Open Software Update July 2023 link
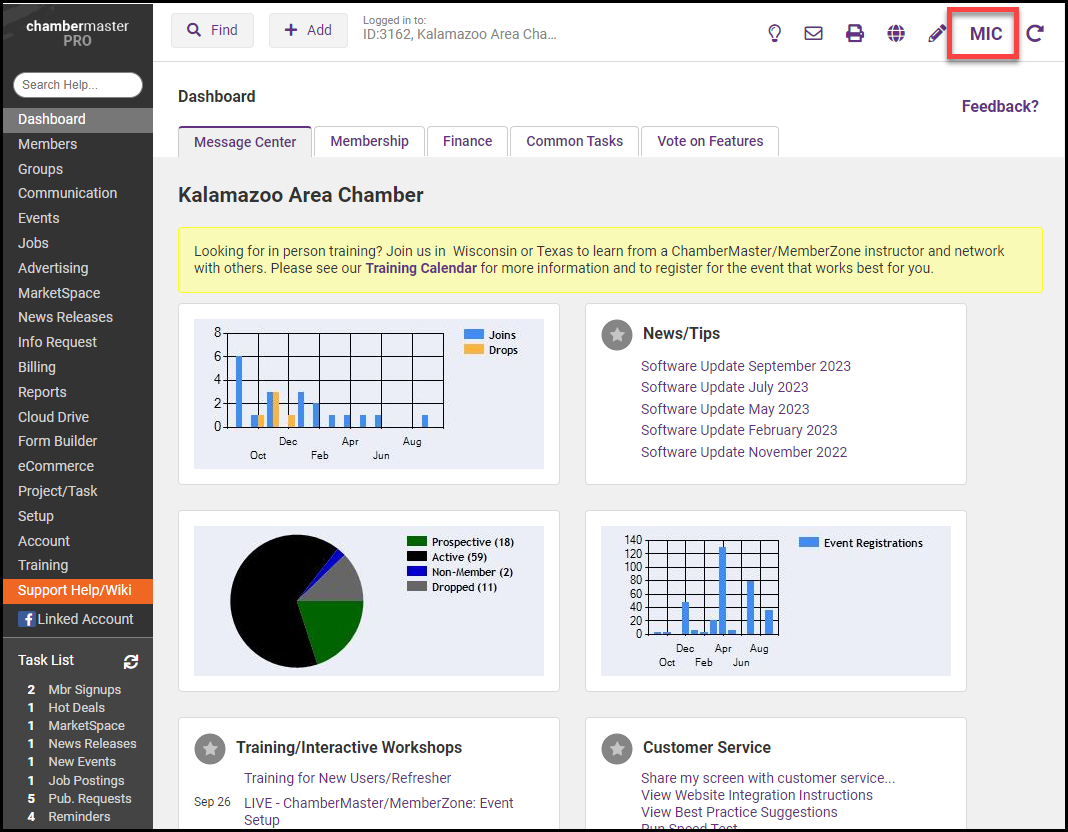The height and width of the screenshot is (832, 1068). coord(725,387)
